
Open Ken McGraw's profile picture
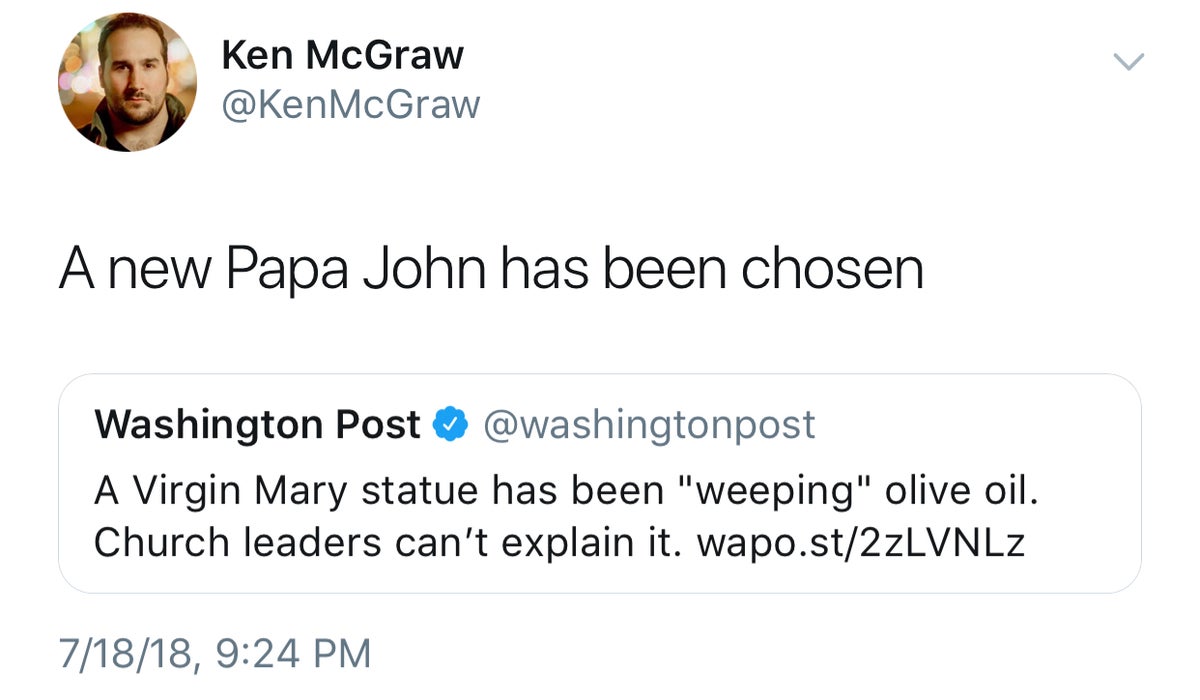(x=128, y=82)
